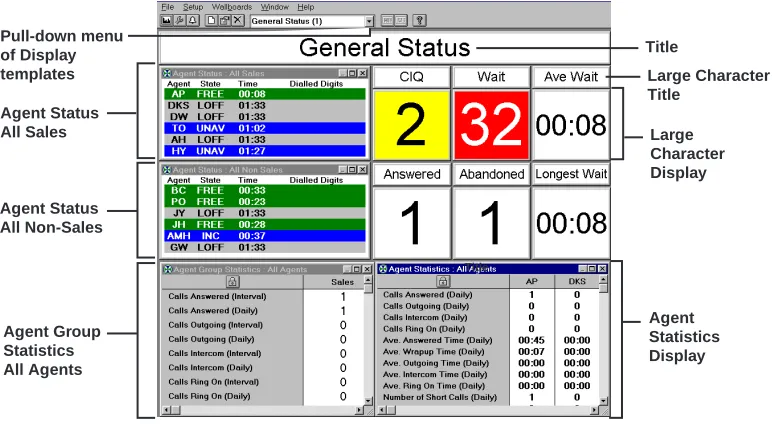The height and width of the screenshot is (428, 772).
Task: Click the system icon of Agent Statistics window
Action: click(383, 269)
